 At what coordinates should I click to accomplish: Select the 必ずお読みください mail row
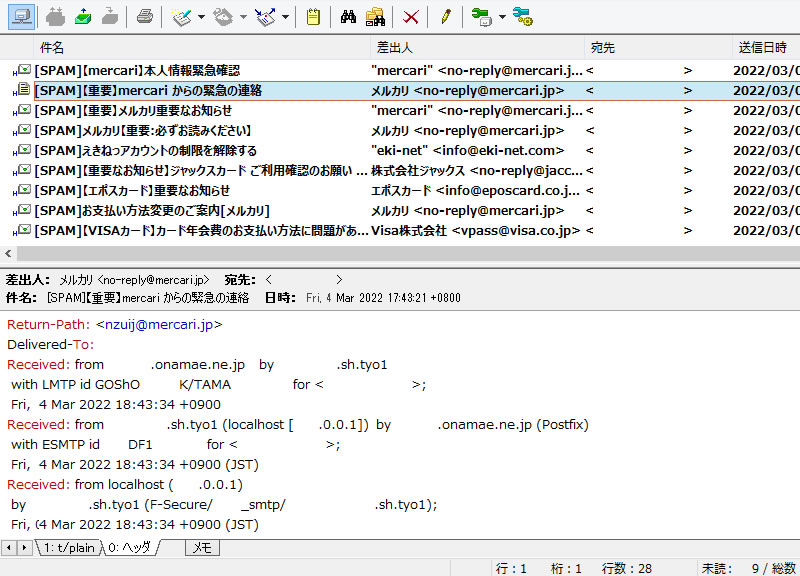[x=400, y=131]
